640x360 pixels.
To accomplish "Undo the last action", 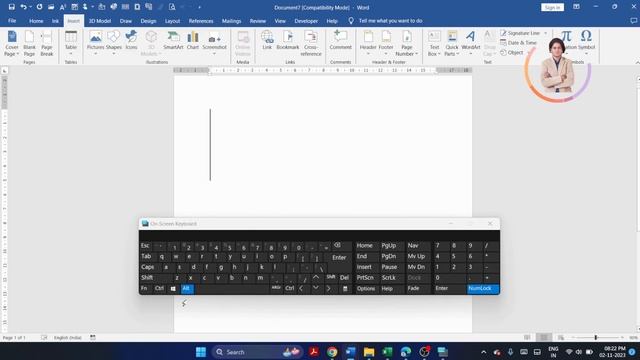I will coord(23,7).
